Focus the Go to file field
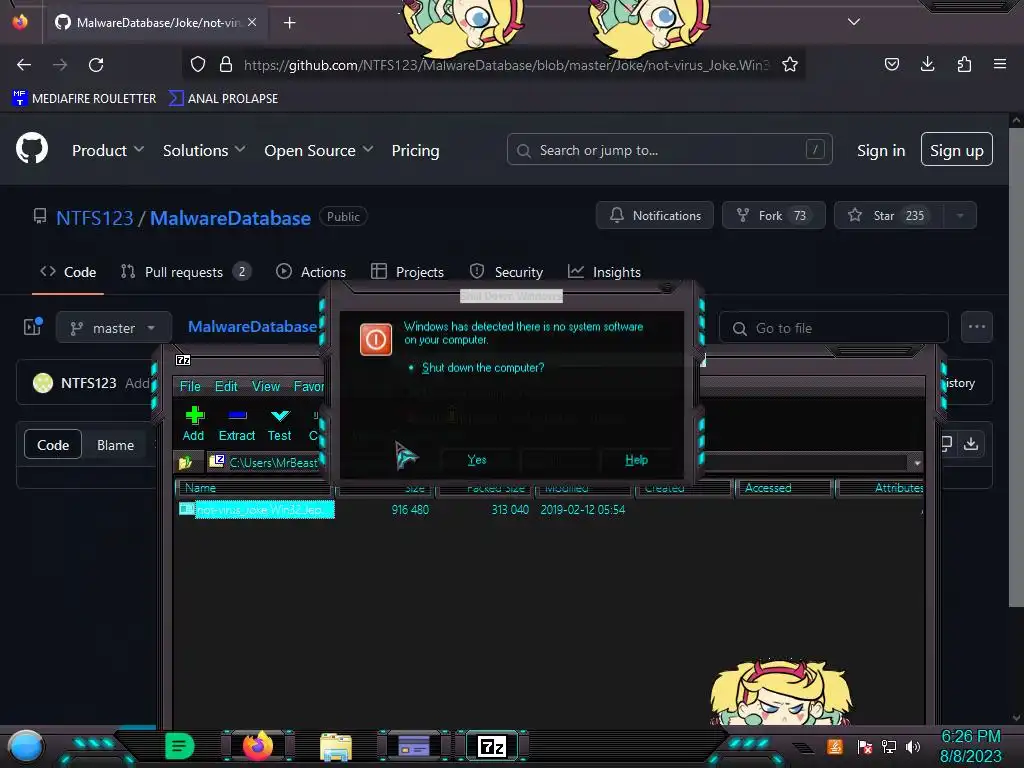The image size is (1024, 768). click(833, 328)
